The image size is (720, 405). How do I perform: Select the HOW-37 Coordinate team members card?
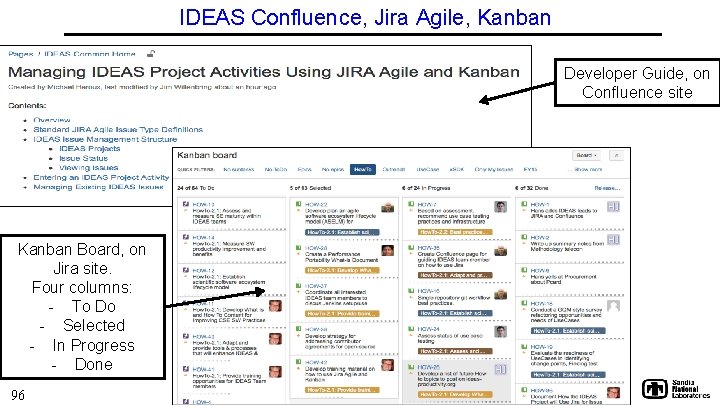(344, 300)
